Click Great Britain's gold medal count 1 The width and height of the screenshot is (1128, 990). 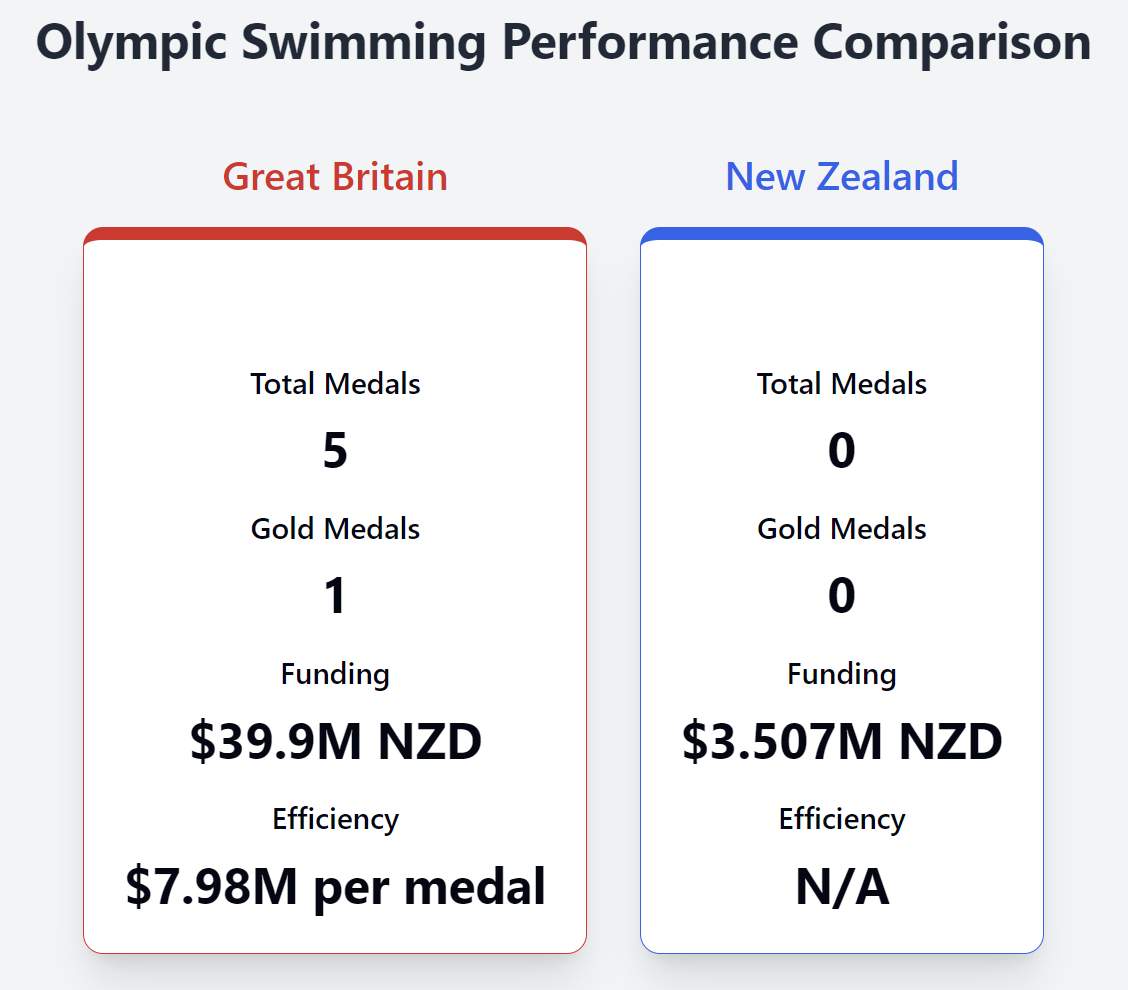(335, 596)
